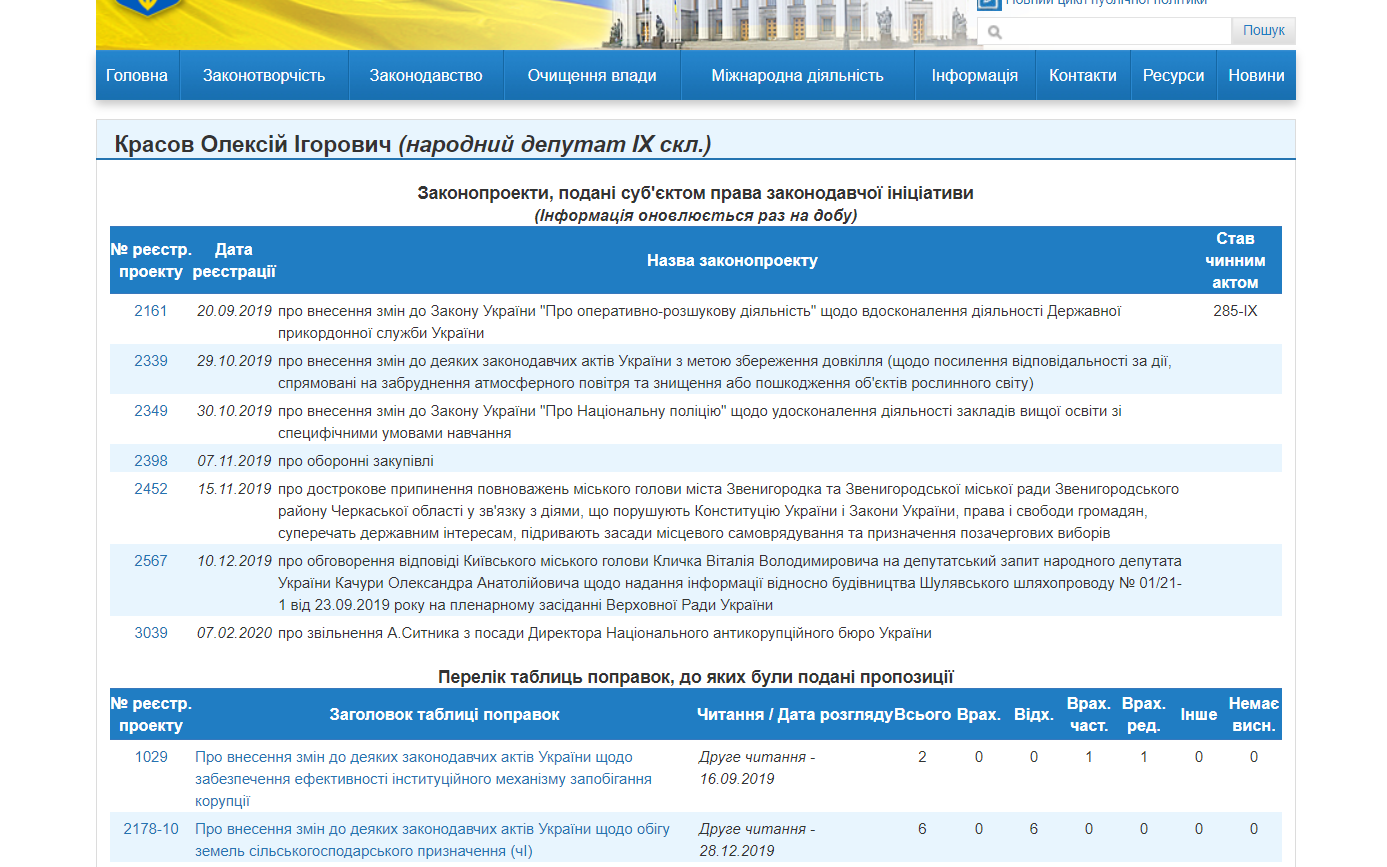This screenshot has height=867, width=1387.
Task: Click the search magnifier icon
Action: click(x=994, y=32)
